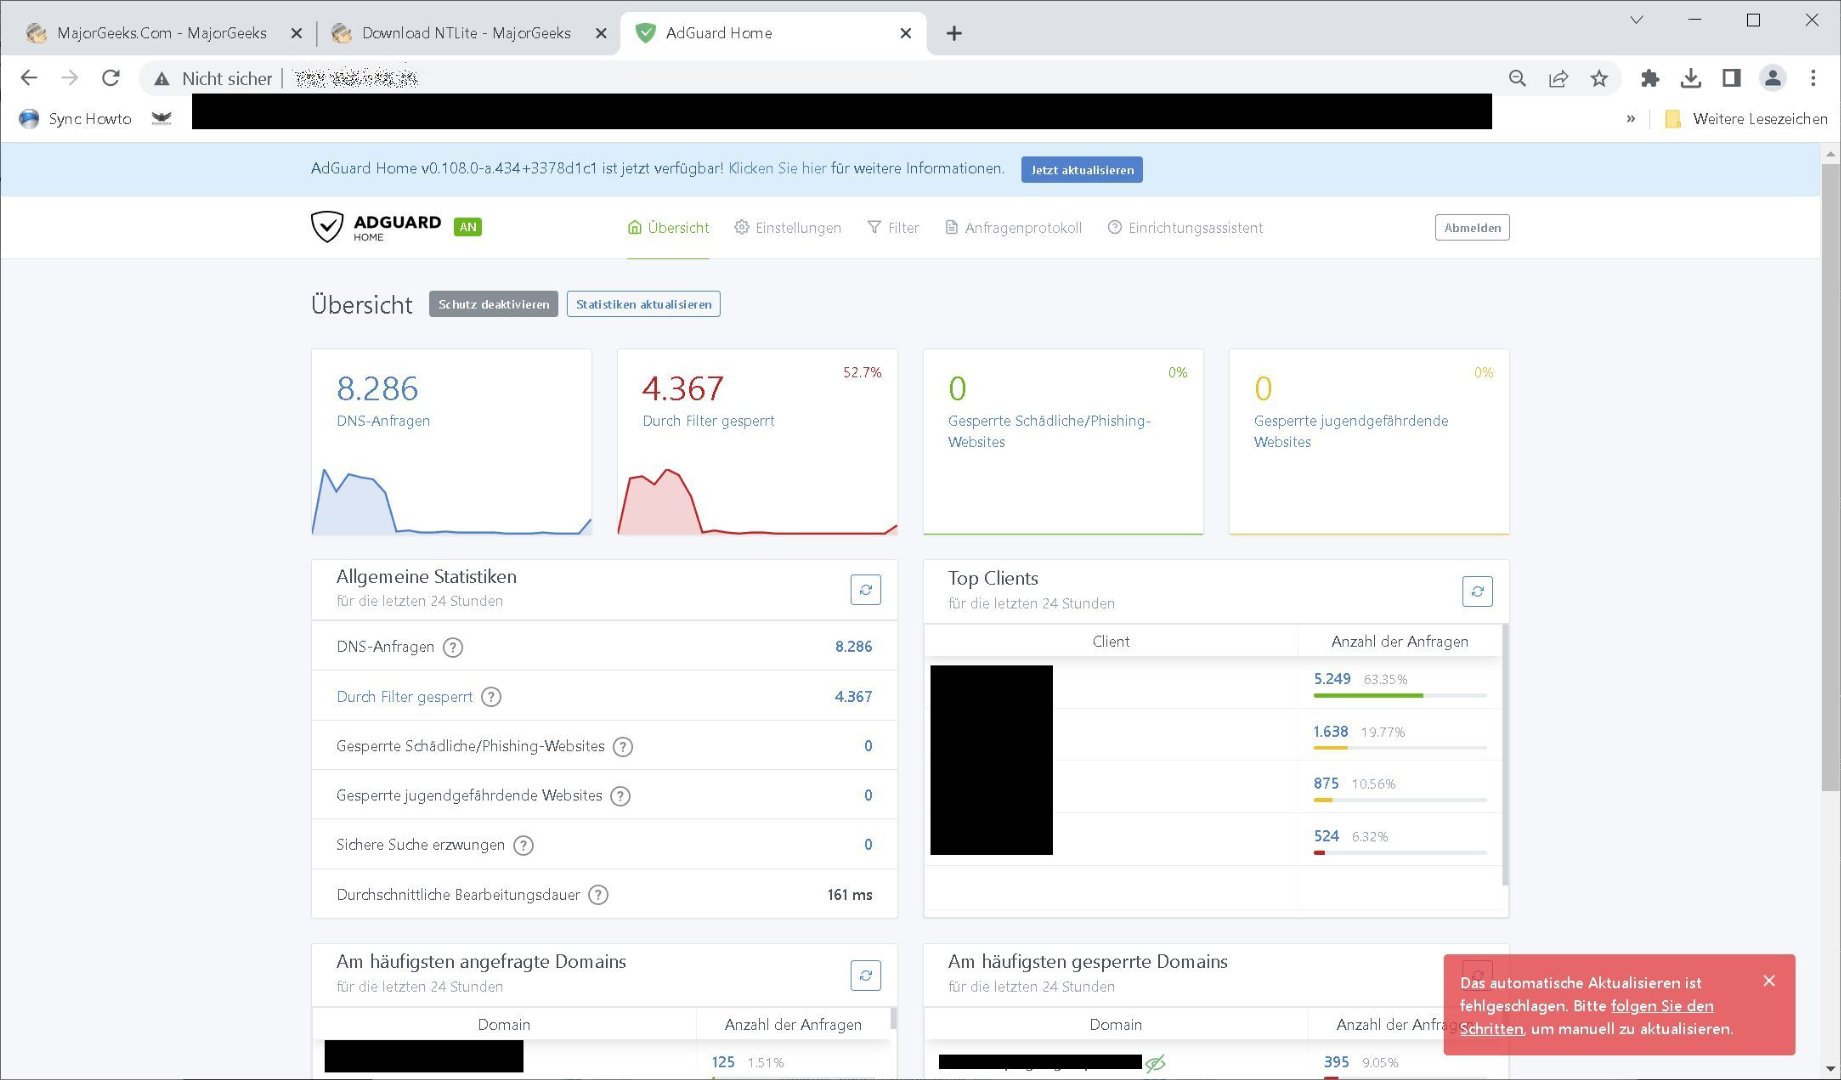This screenshot has height=1080, width=1841.
Task: Expand hidden bookmarks with the chevron
Action: 1630,119
